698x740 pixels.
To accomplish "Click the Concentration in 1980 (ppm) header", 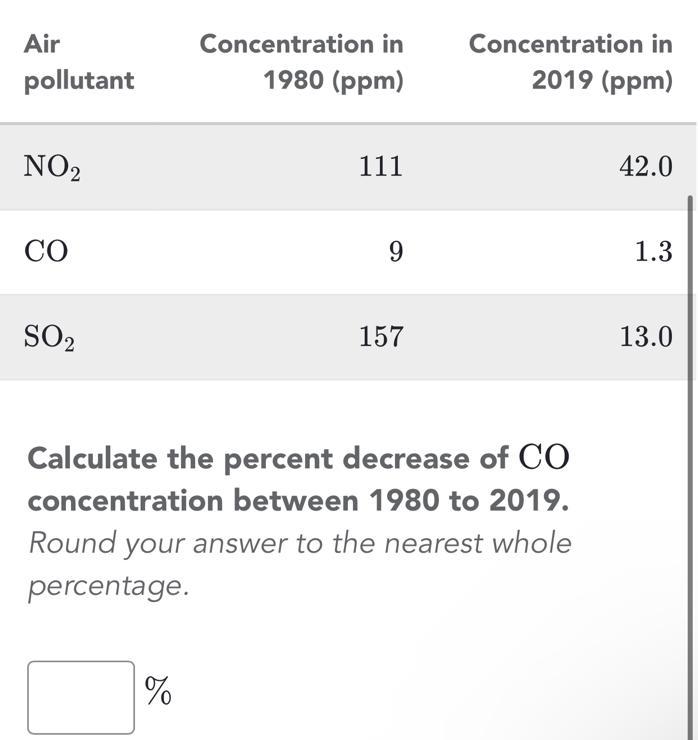I will [x=302, y=62].
